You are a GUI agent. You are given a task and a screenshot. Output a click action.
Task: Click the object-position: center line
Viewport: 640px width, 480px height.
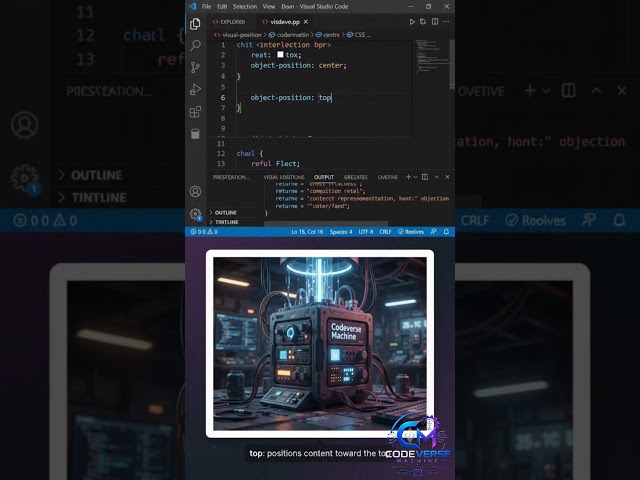298,65
